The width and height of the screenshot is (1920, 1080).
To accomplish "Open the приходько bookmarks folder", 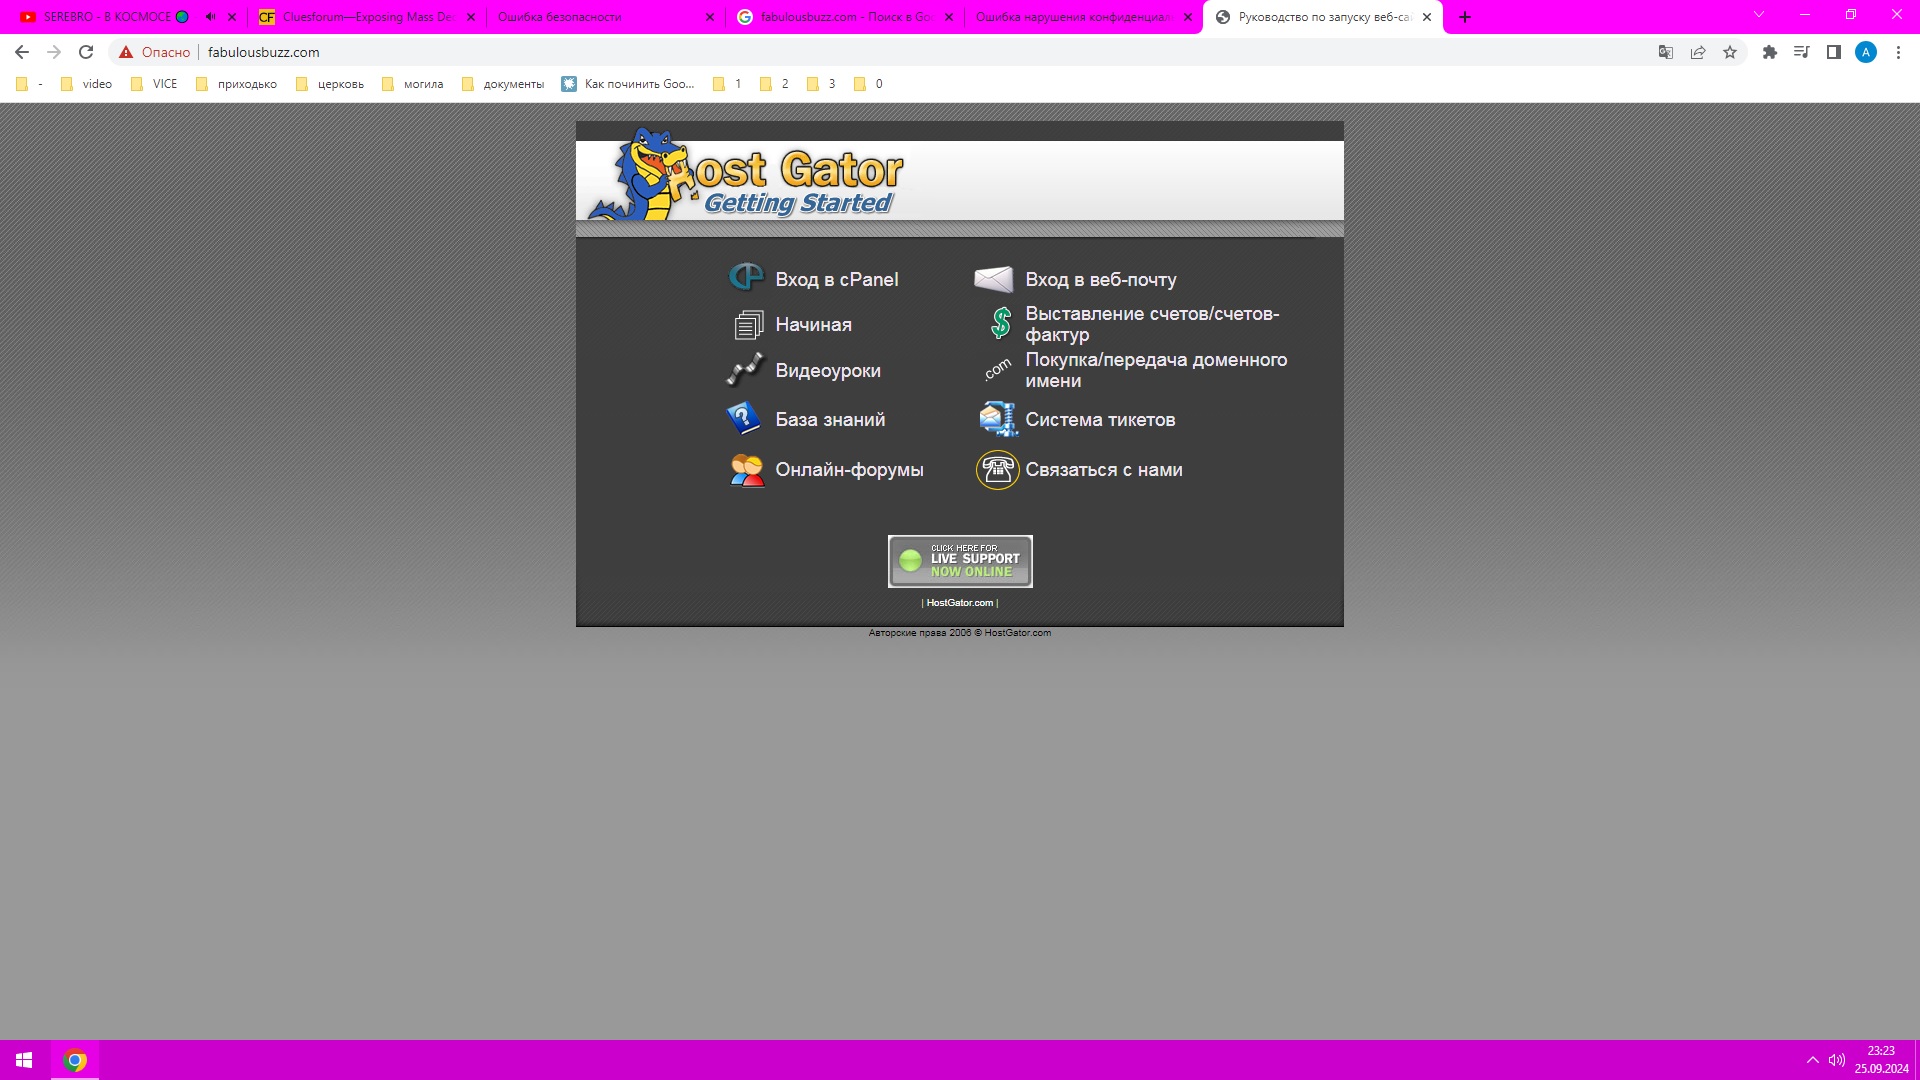I will (237, 84).
